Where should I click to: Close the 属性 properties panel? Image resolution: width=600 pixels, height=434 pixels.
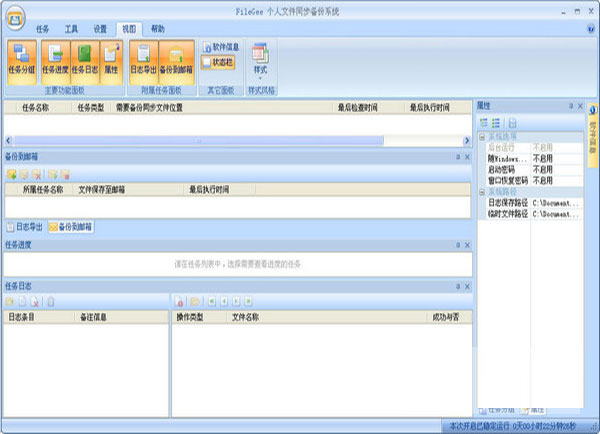click(580, 106)
